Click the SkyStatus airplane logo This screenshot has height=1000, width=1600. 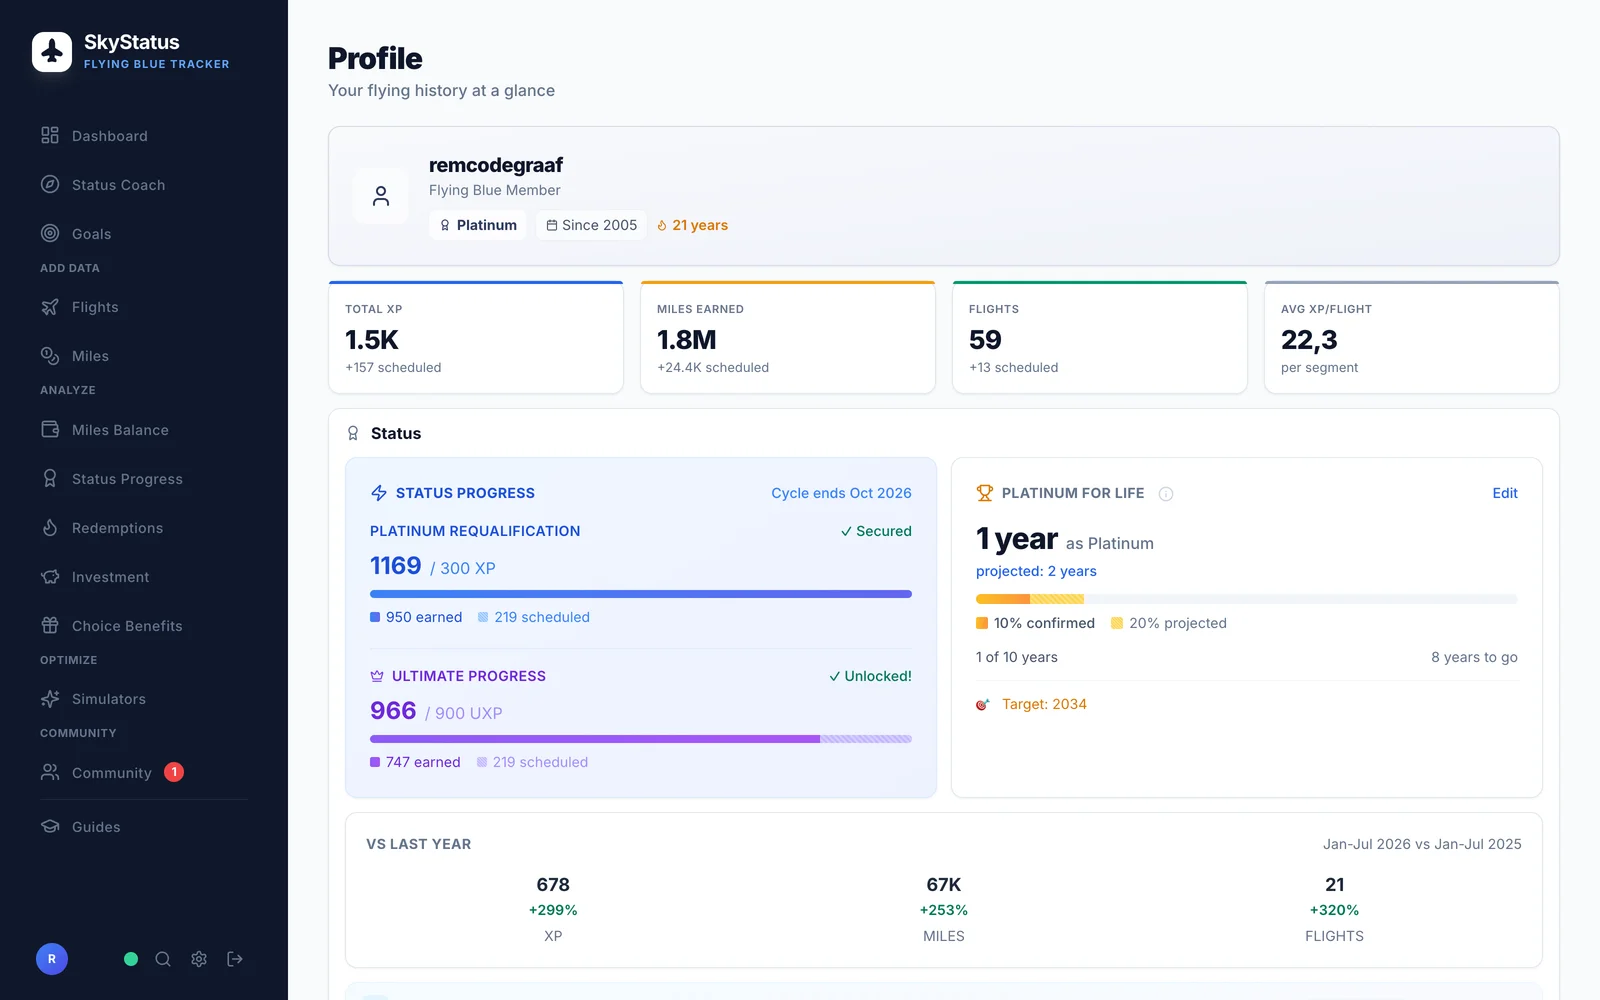pyautogui.click(x=52, y=52)
